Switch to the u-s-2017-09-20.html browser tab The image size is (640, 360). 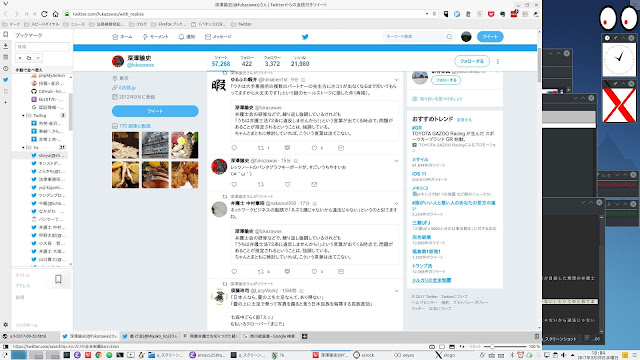[x=29, y=336]
